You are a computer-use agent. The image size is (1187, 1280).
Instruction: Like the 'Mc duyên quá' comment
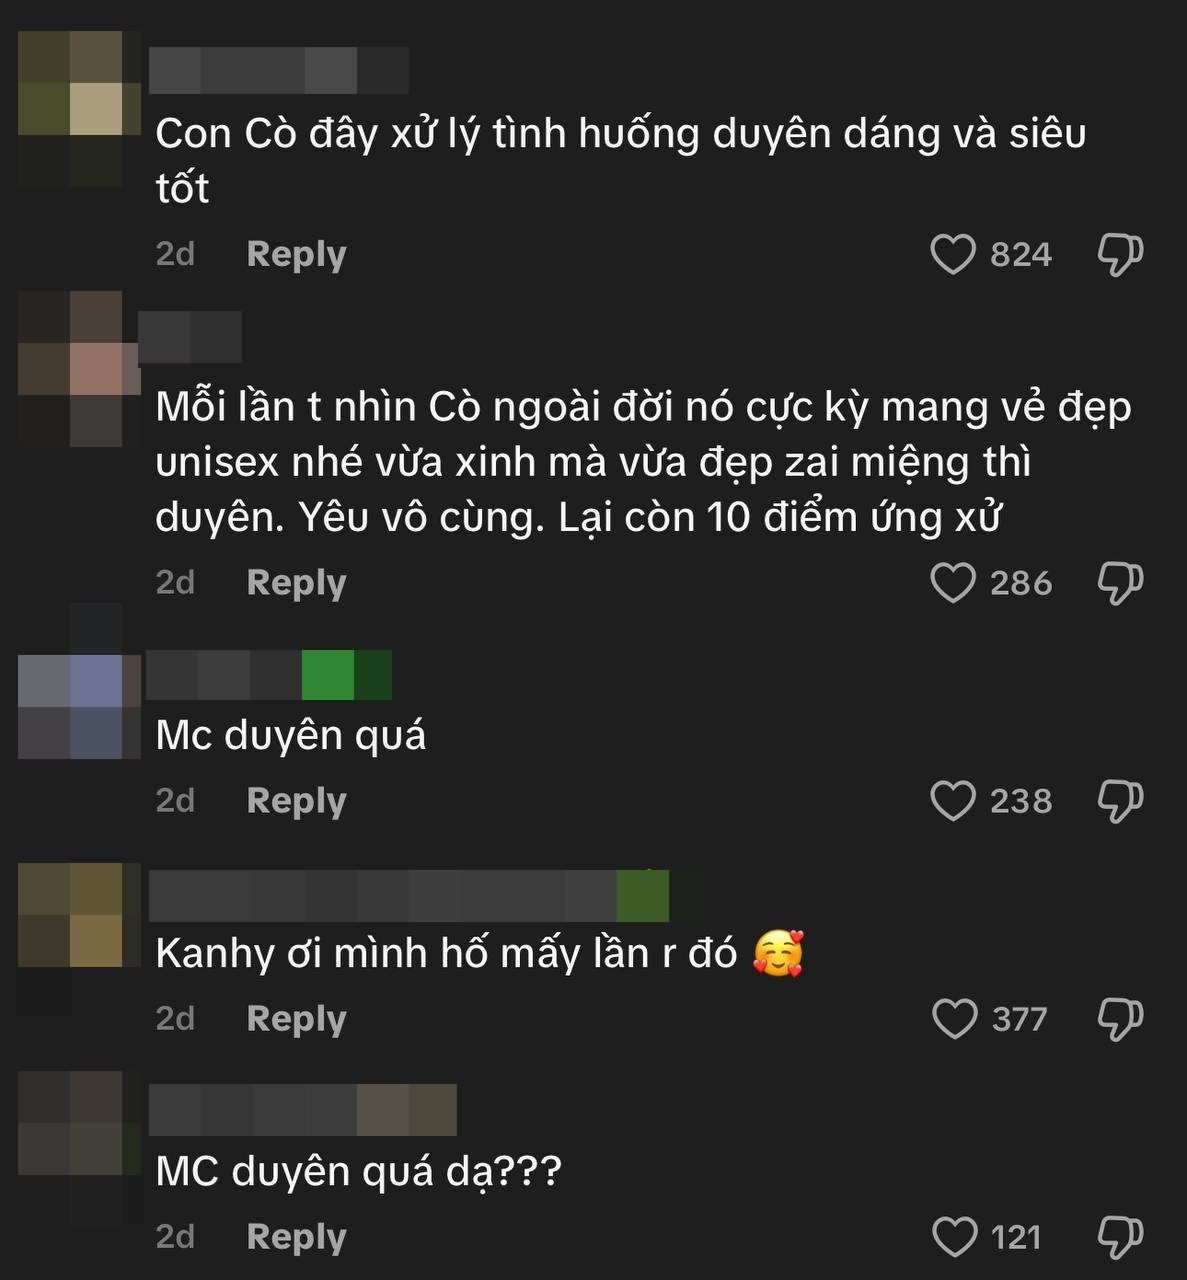click(x=952, y=800)
